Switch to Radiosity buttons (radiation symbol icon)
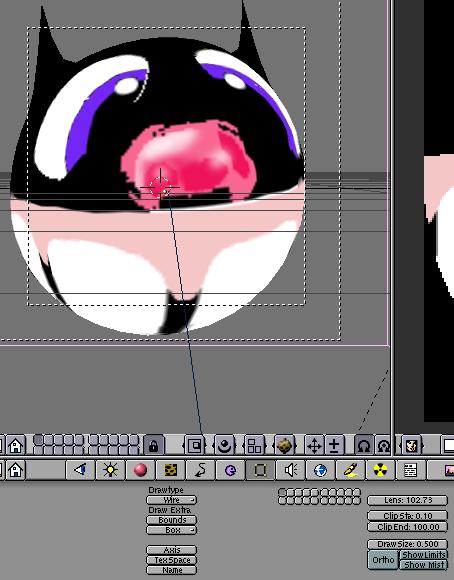The height and width of the screenshot is (580, 454). click(380, 470)
